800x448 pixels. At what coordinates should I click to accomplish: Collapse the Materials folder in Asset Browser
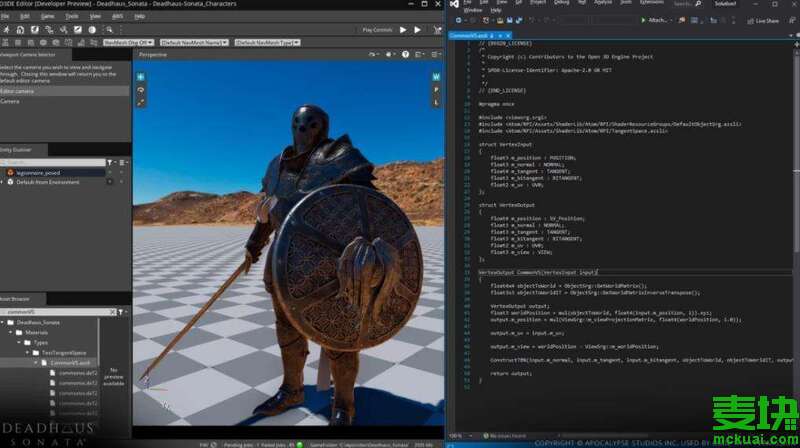tap(11, 333)
